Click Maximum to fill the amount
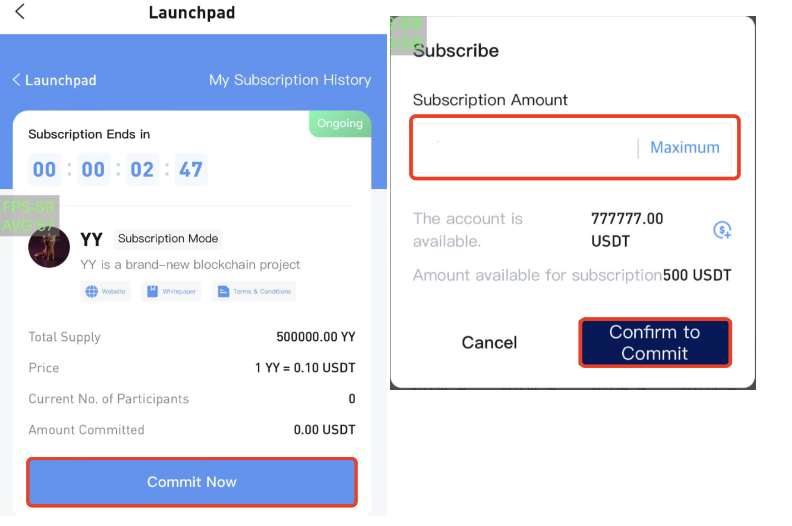 684,148
